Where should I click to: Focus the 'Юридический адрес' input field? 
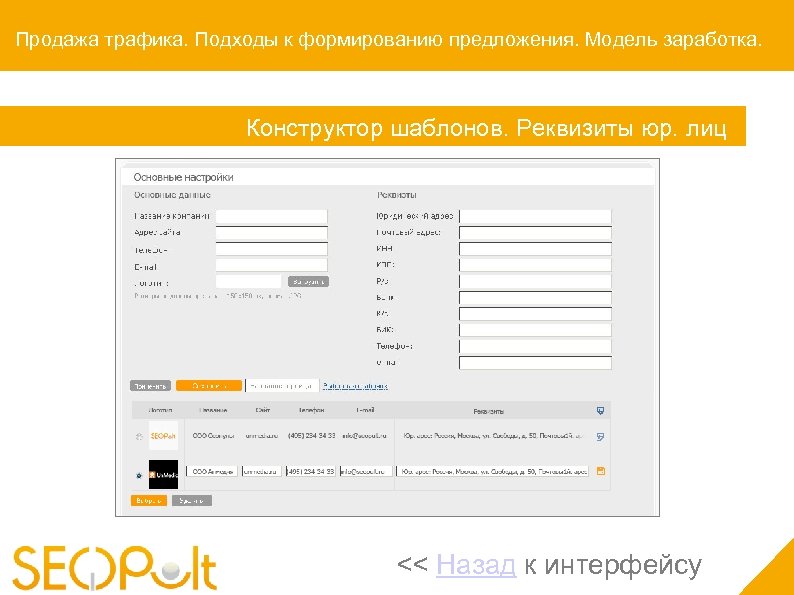535,217
